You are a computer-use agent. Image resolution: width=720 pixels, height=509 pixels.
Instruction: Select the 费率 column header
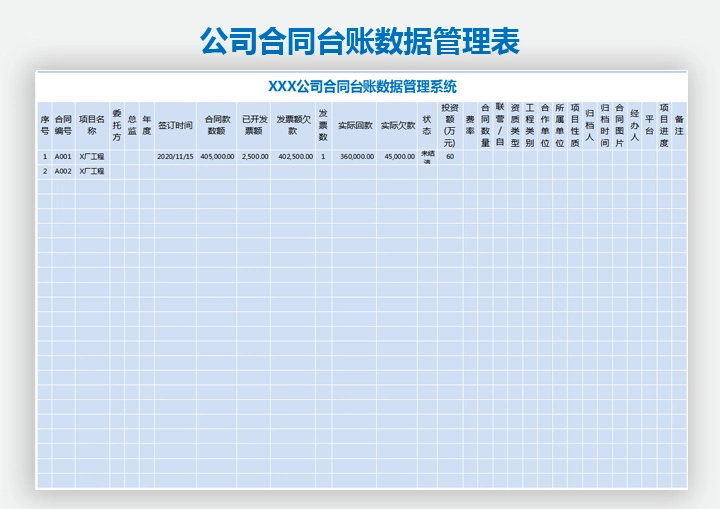(x=470, y=125)
